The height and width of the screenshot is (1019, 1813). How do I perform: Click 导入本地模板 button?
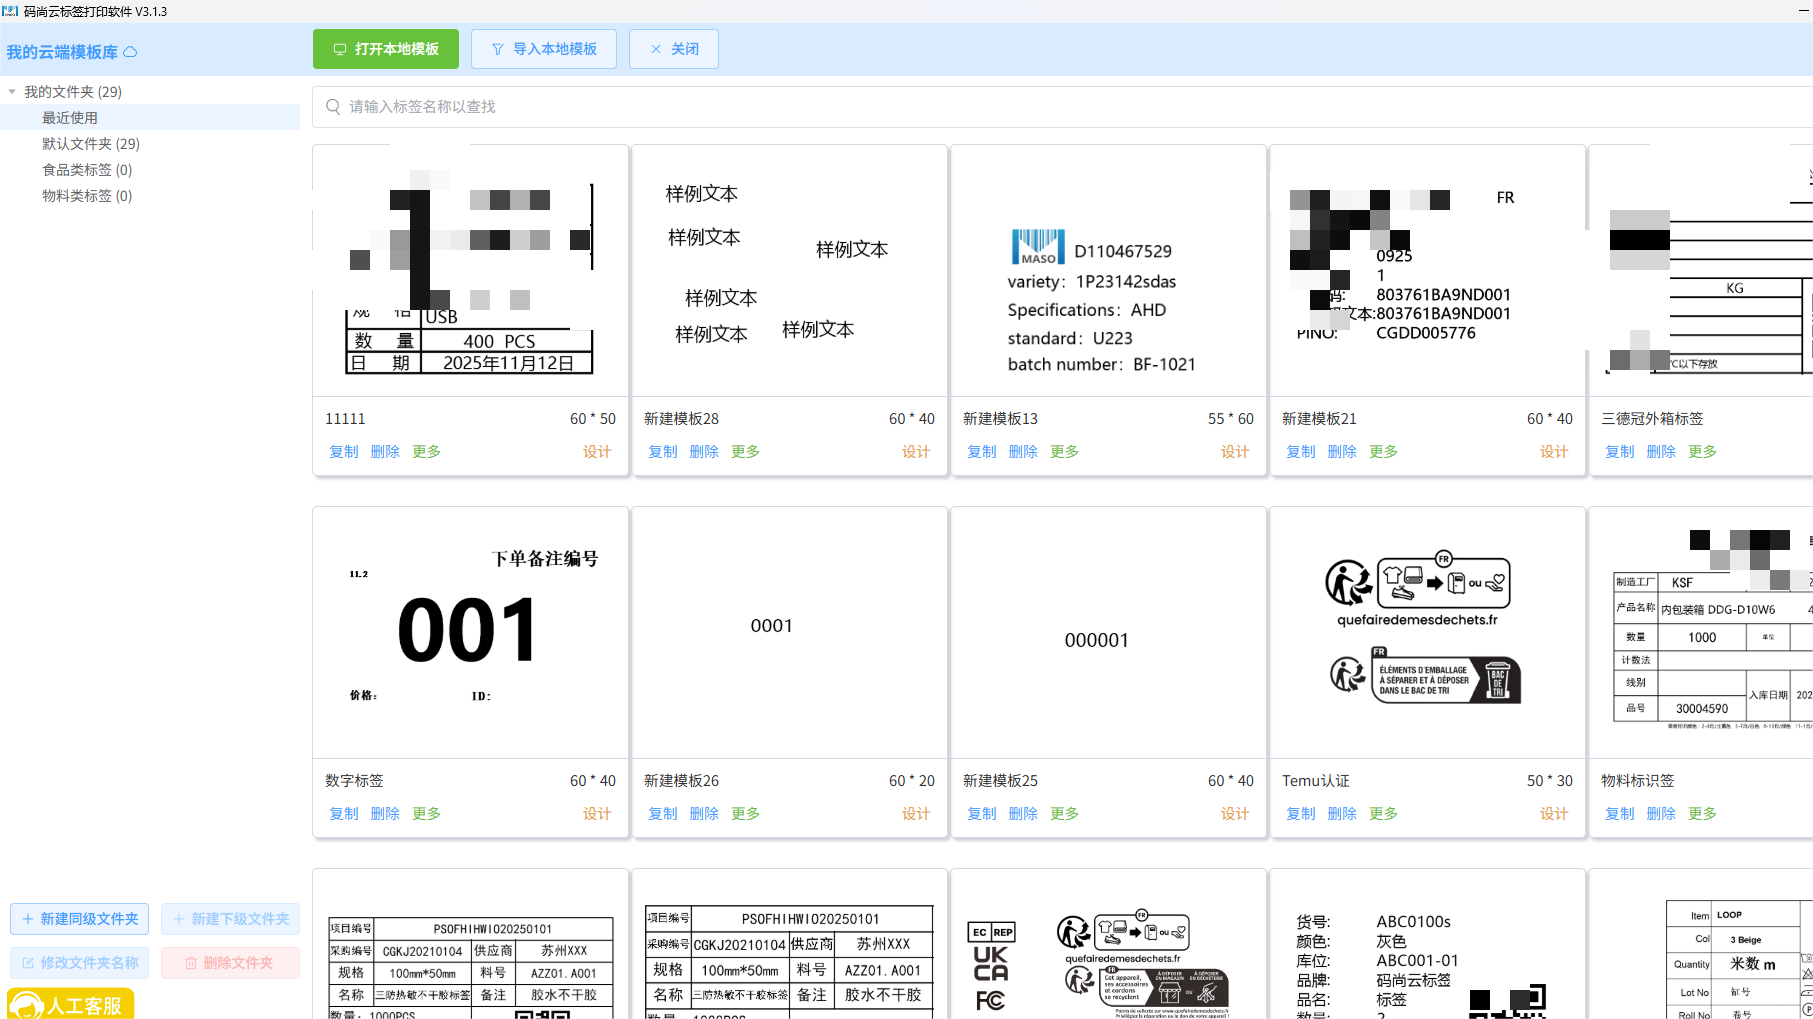click(x=544, y=49)
